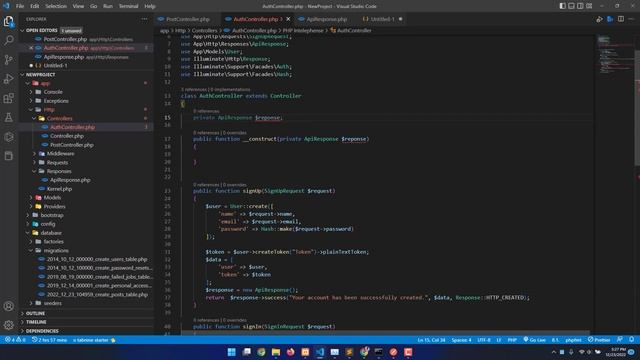Open the Selection menu

click(x=56, y=6)
